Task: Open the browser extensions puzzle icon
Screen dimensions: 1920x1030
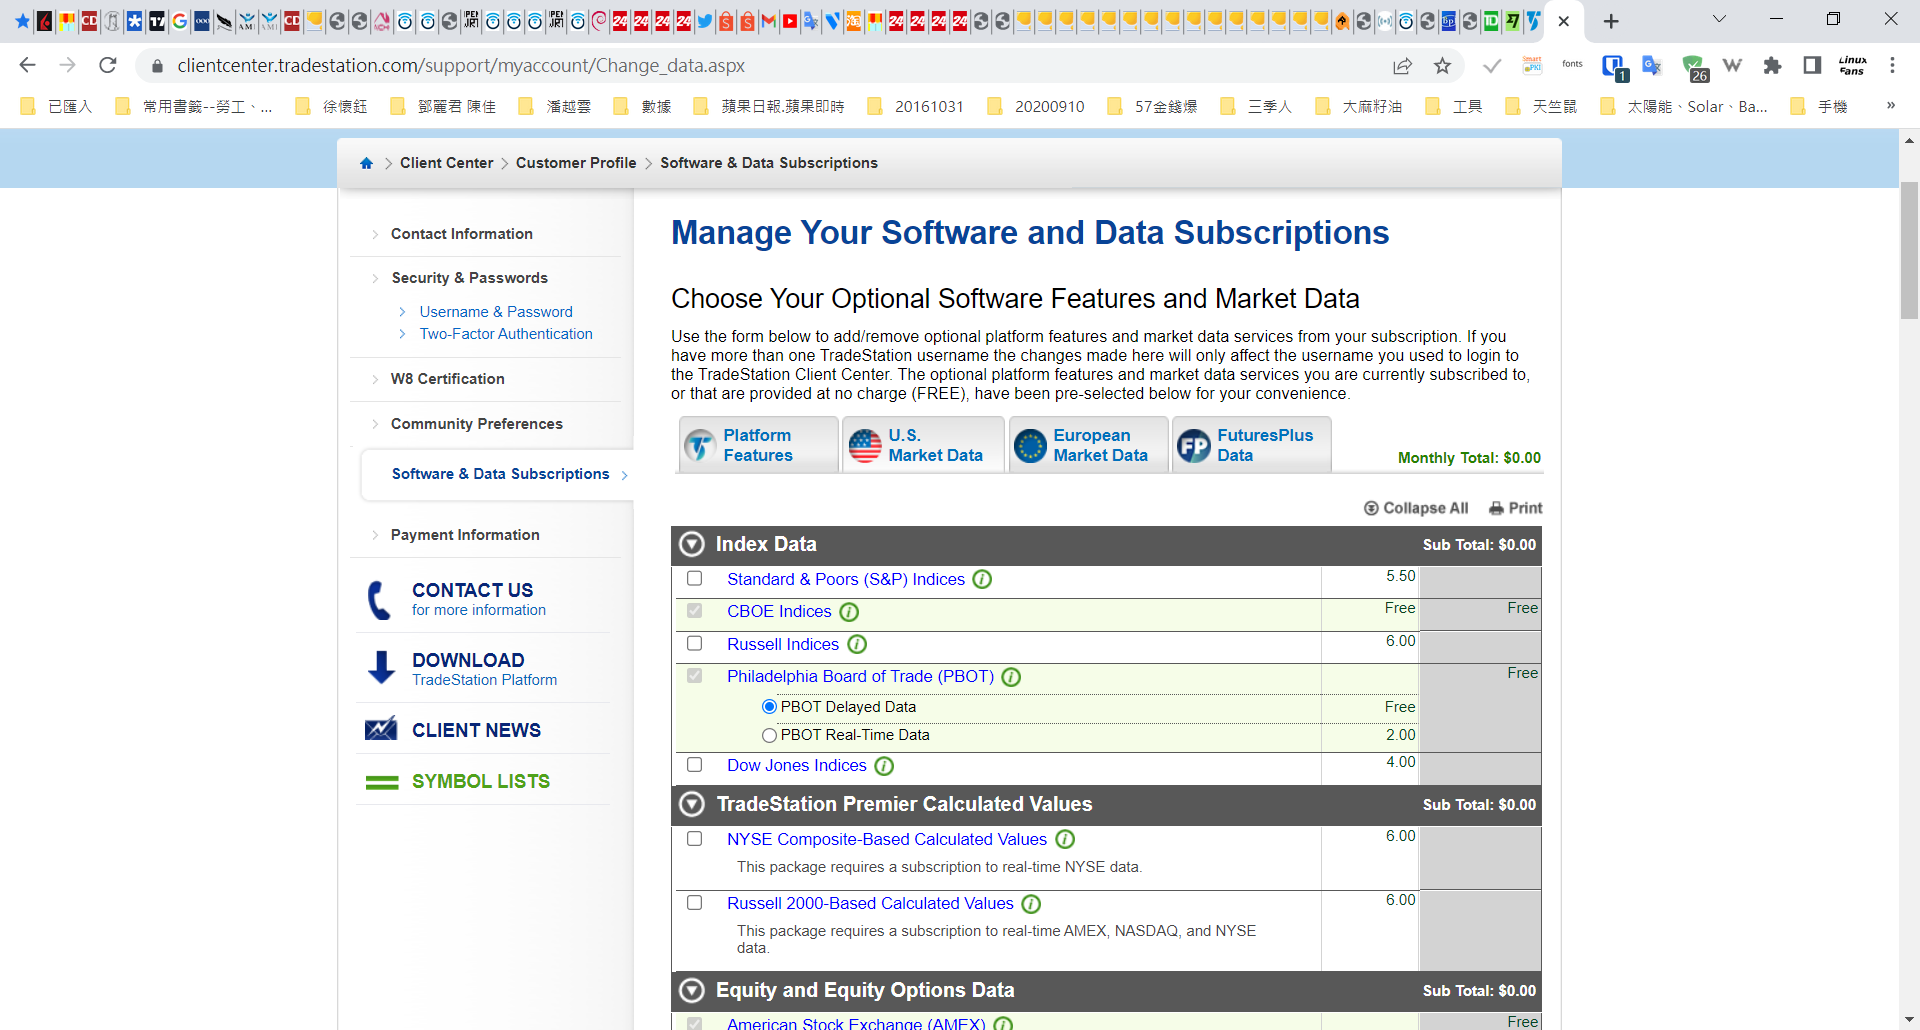Action: 1772,65
